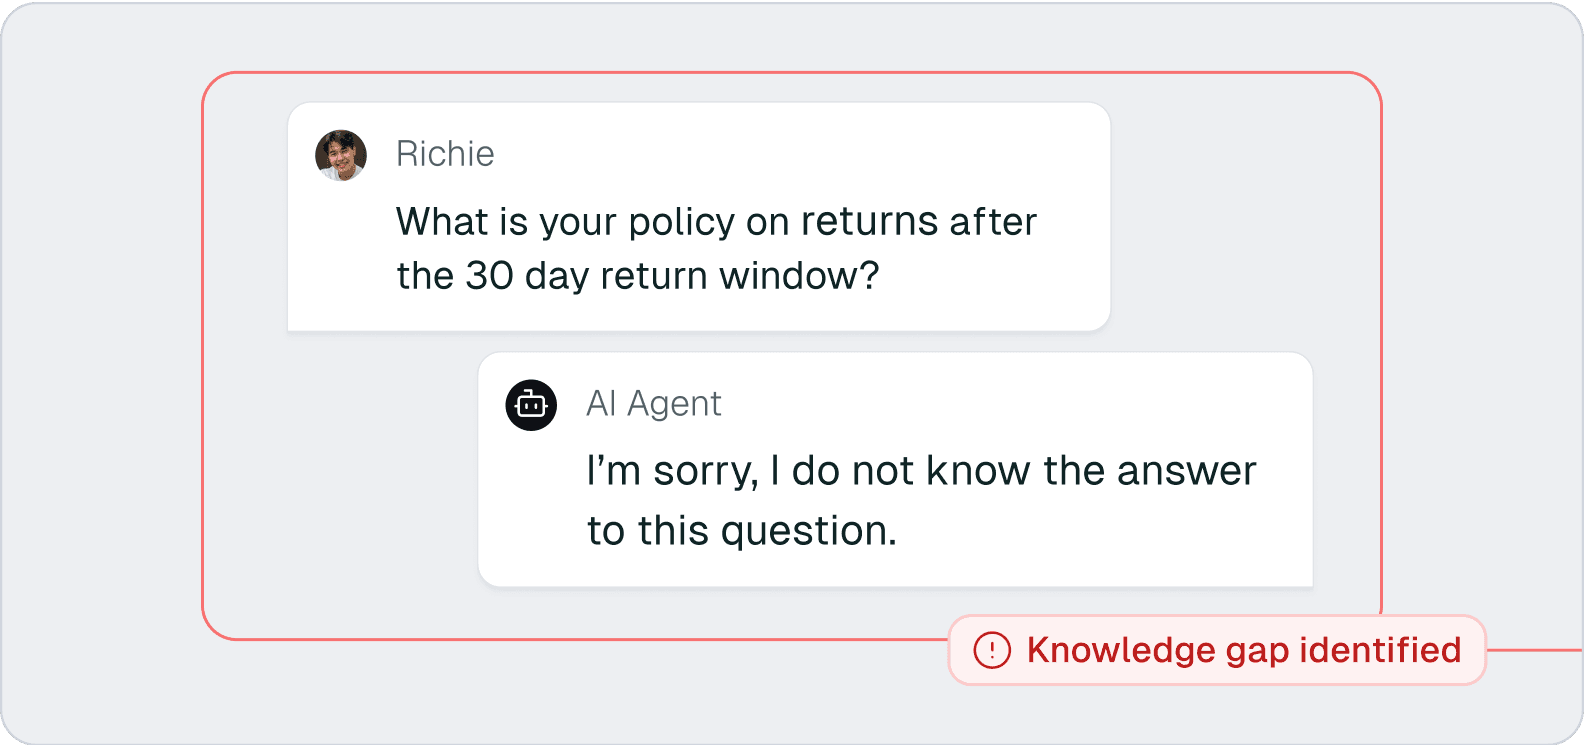Click the word "sorry" in the AI reply
The height and width of the screenshot is (745, 1584).
pos(706,472)
